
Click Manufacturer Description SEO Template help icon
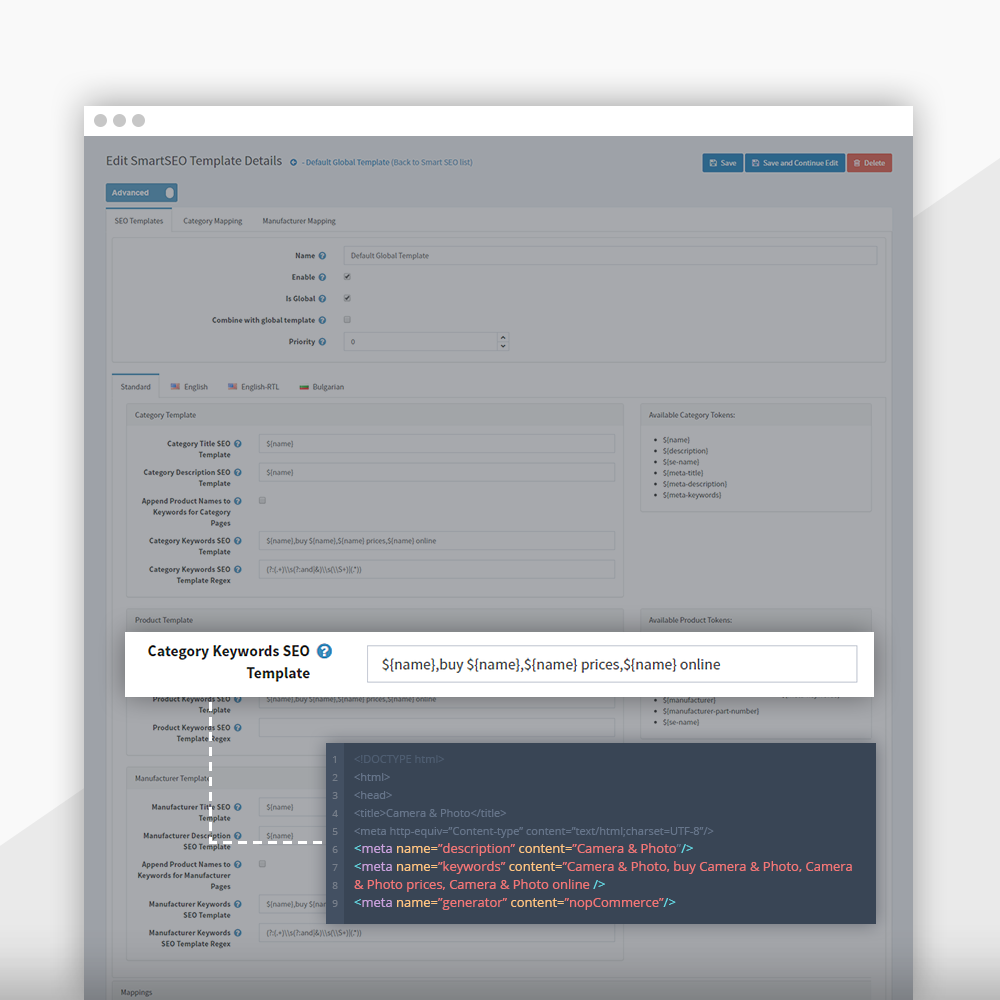pyautogui.click(x=237, y=836)
